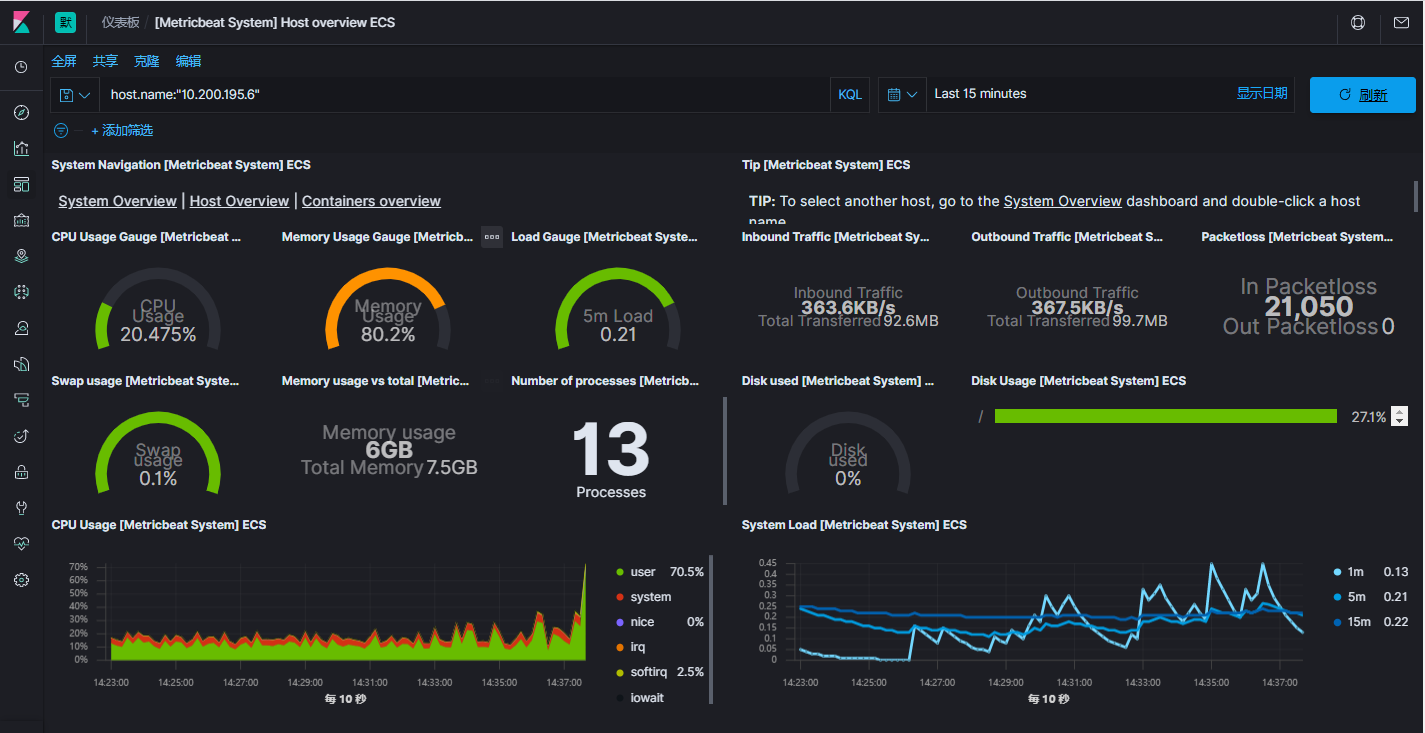
Task: Open Maps icon in sidebar
Action: tap(21, 256)
